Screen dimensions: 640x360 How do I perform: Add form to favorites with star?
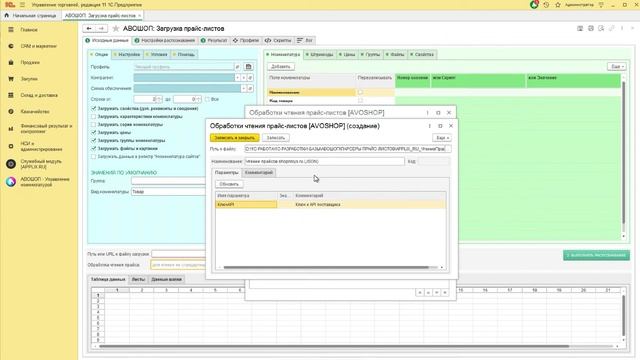pos(116,29)
